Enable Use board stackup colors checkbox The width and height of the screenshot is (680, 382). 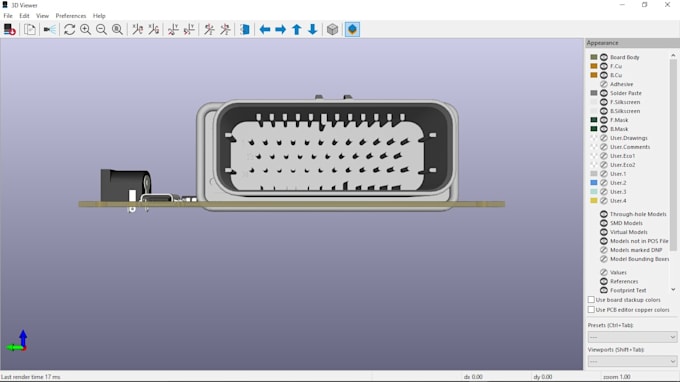click(591, 300)
